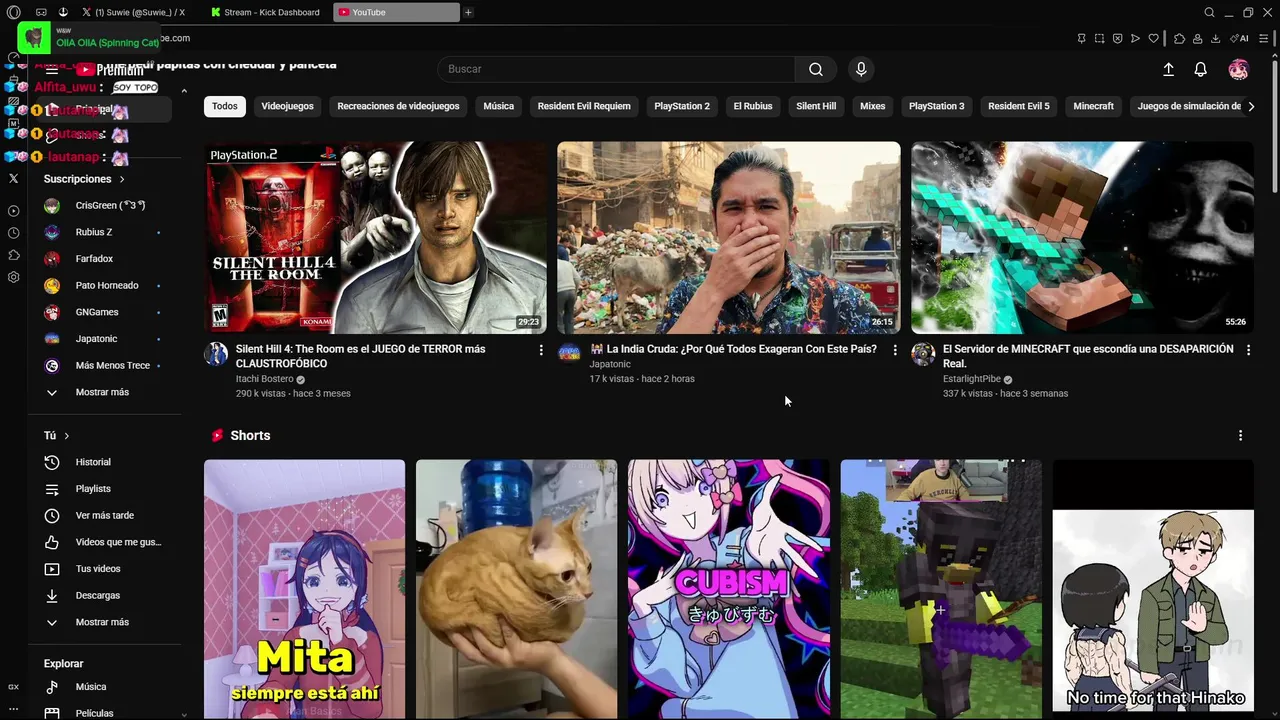Click the OIIA OIIA Spinning Cat player popup
Viewport: 1280px width, 720px height.
[x=90, y=38]
